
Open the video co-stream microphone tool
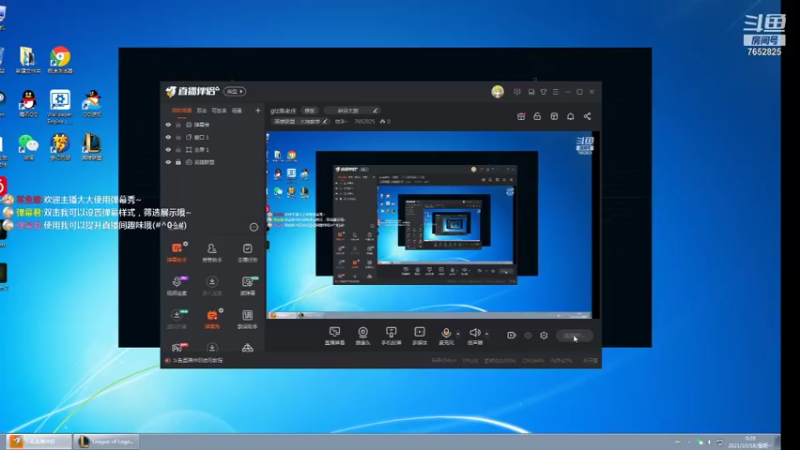177,285
